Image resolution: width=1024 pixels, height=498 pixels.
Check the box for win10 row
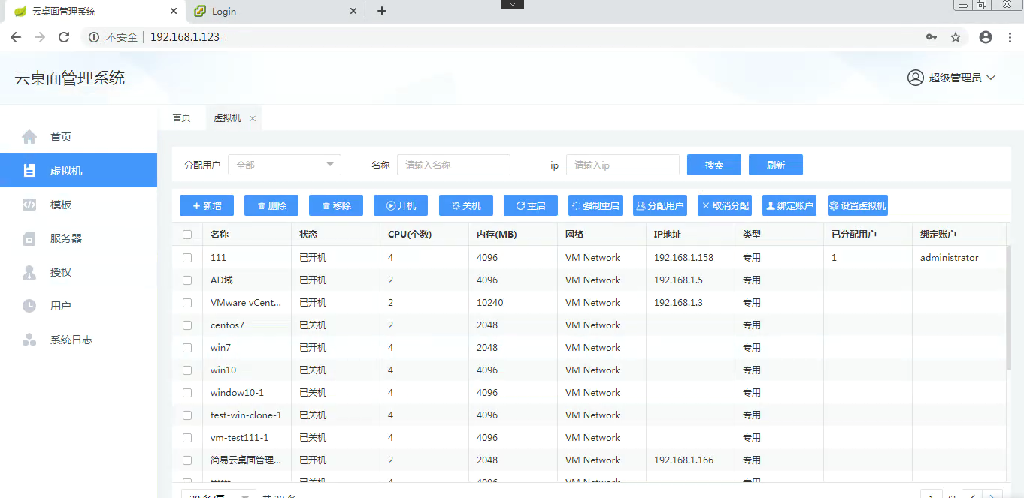tap(187, 370)
